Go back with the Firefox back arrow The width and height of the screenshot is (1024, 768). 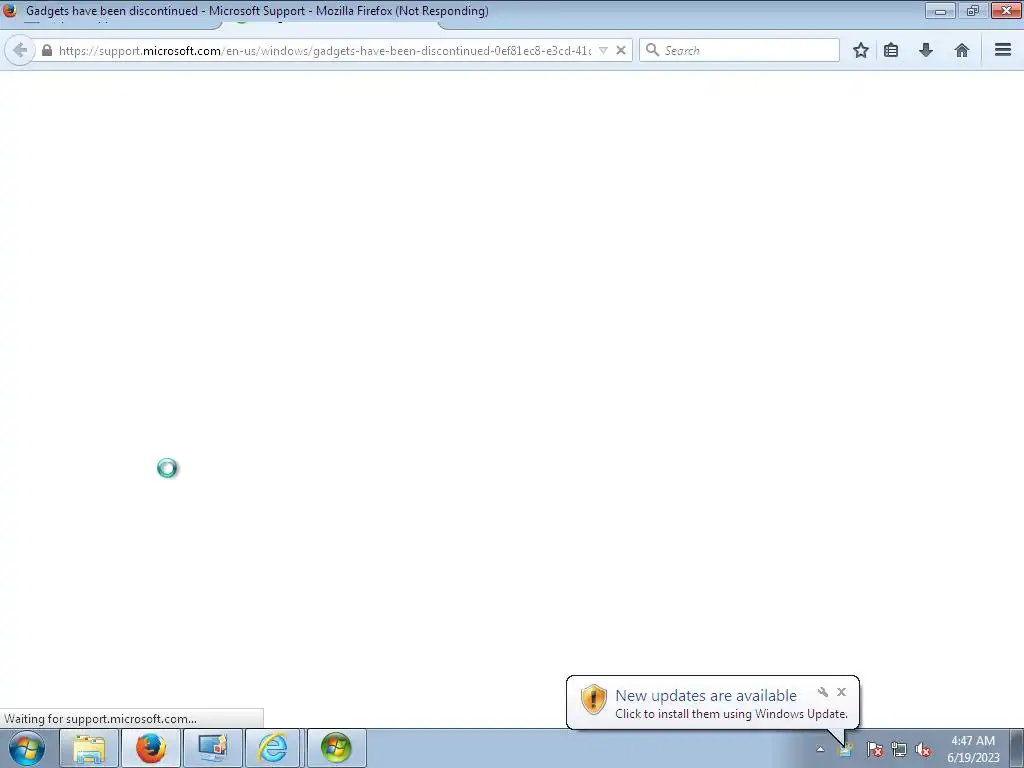(20, 50)
